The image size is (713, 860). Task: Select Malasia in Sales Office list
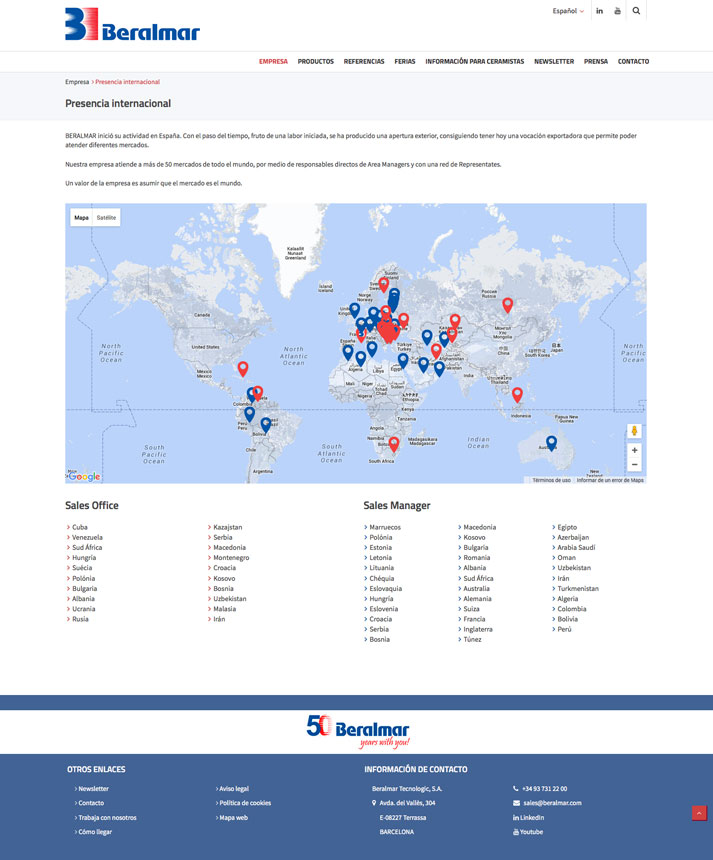tap(224, 609)
